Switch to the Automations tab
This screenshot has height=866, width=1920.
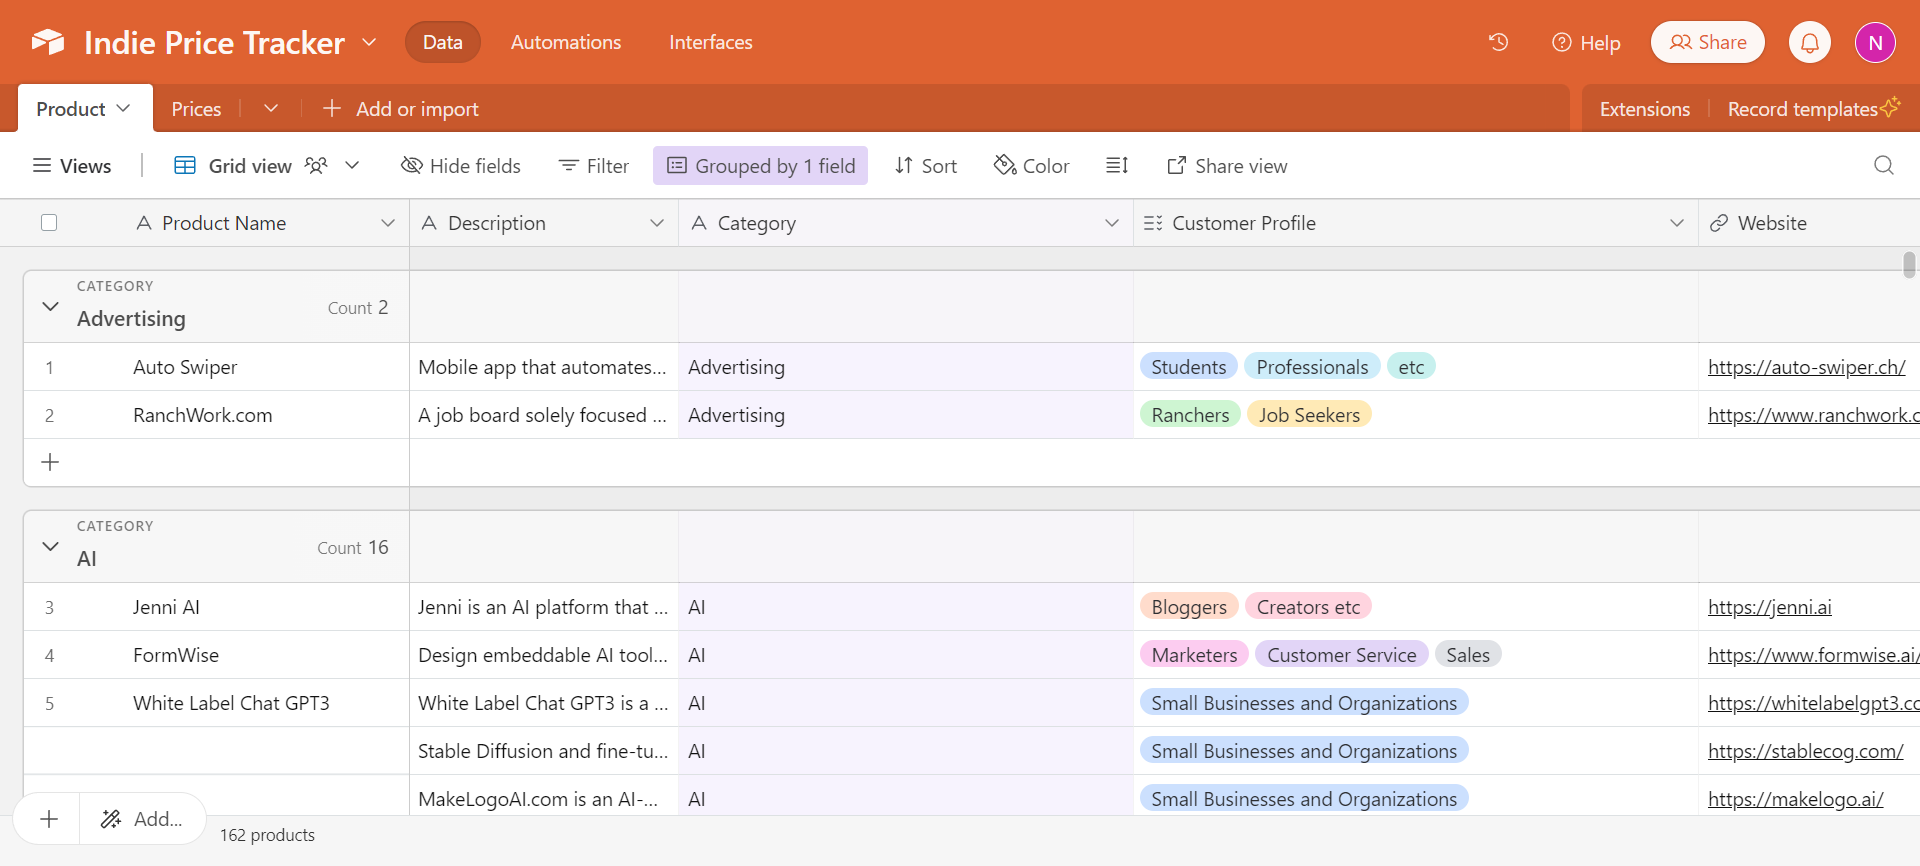[566, 42]
